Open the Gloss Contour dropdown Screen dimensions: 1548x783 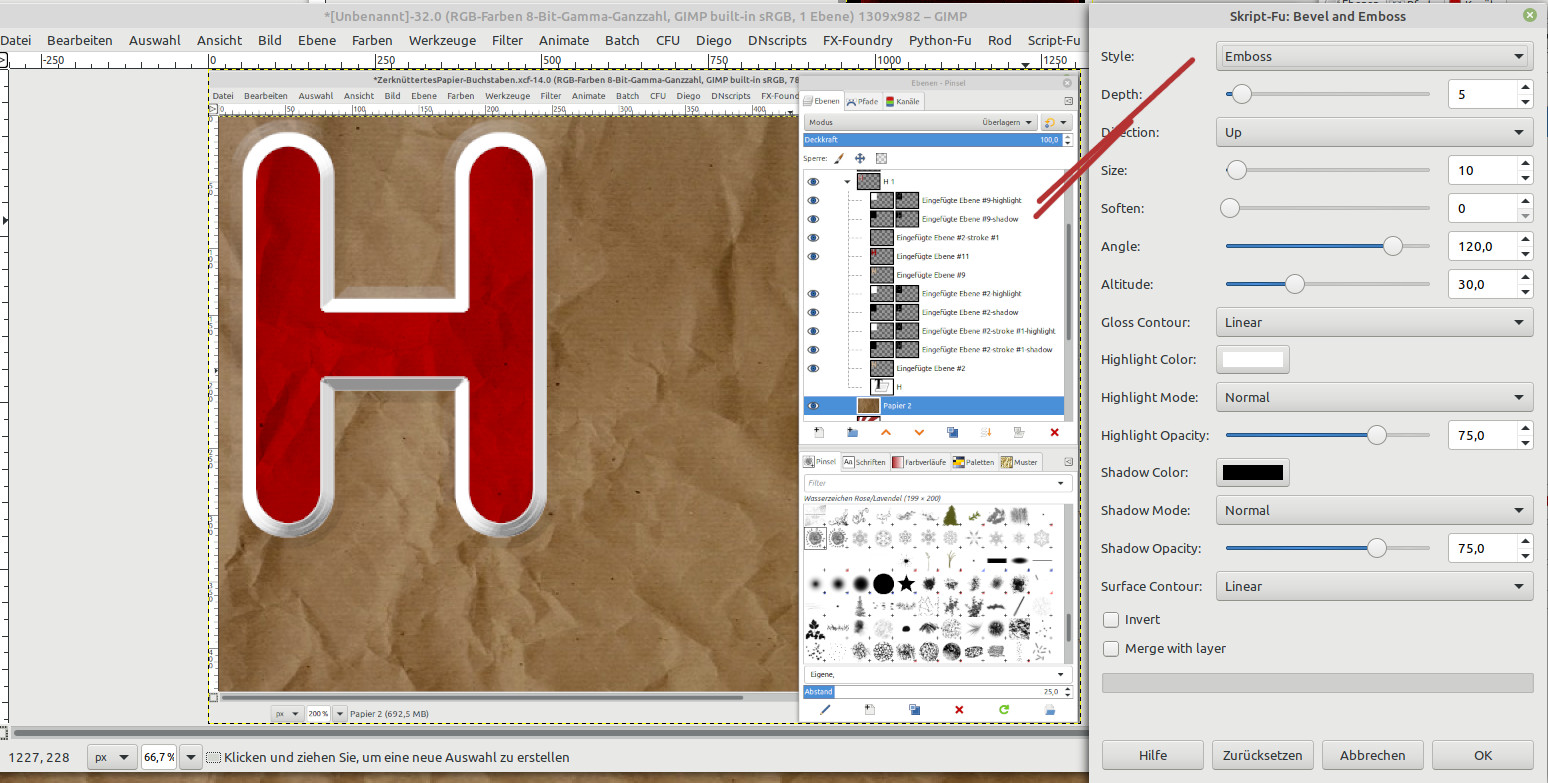tap(1374, 323)
